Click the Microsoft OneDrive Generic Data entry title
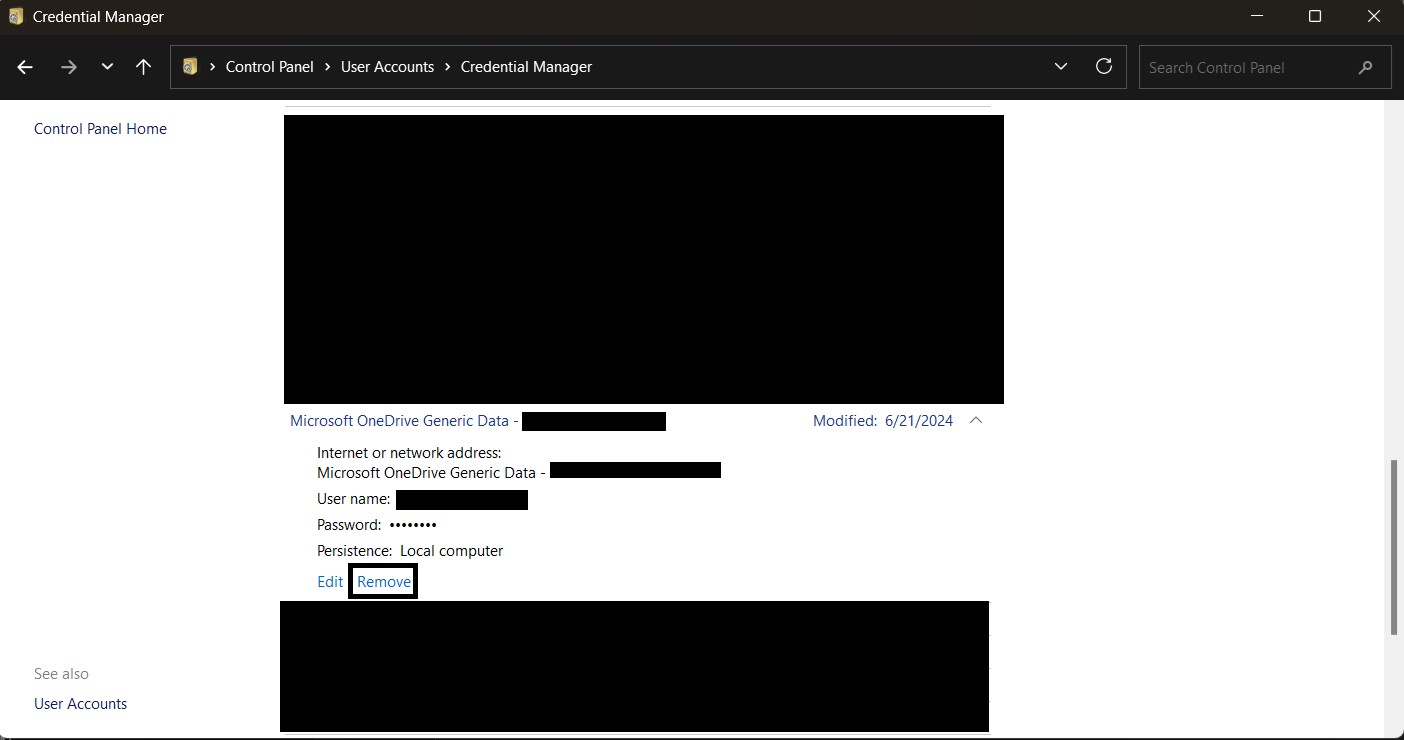Screen dimensions: 1404x740 402,421
